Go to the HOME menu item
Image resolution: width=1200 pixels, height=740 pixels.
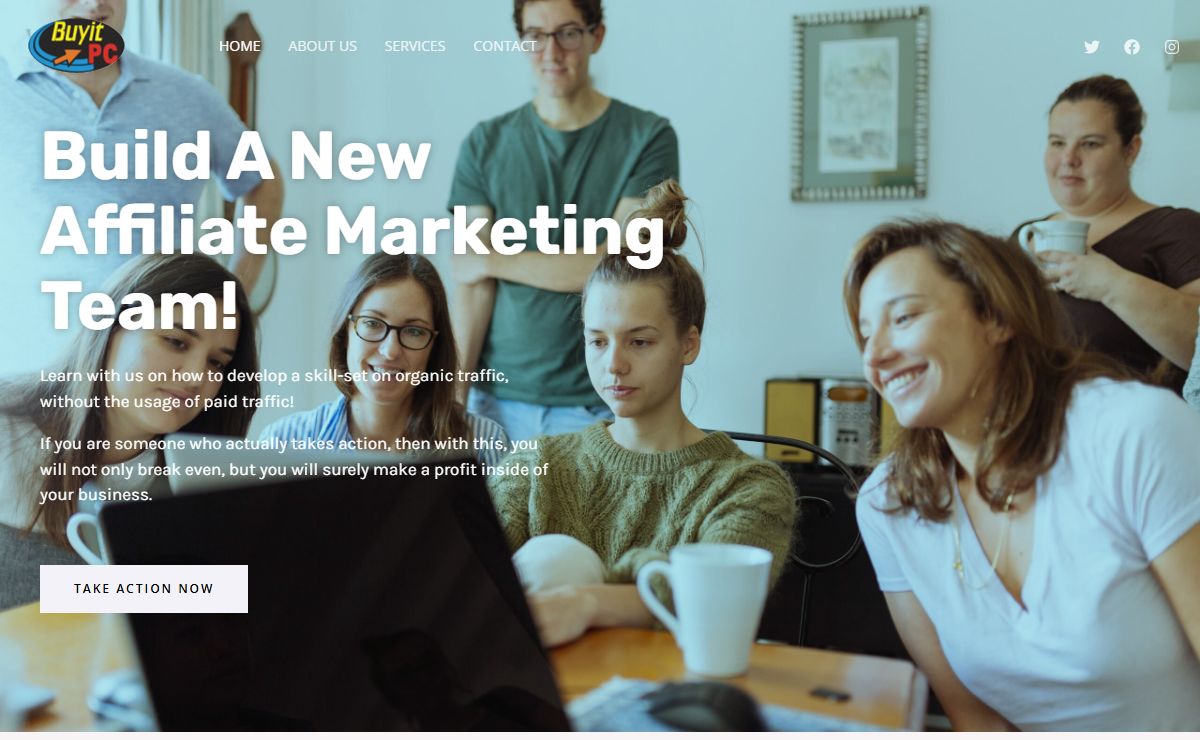point(240,46)
